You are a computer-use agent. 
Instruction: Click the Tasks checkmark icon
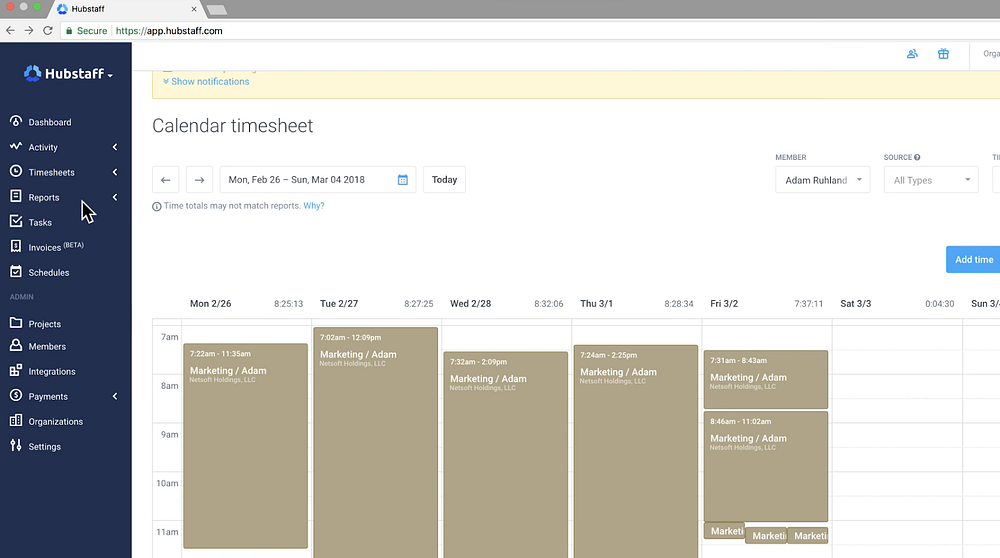click(x=16, y=221)
